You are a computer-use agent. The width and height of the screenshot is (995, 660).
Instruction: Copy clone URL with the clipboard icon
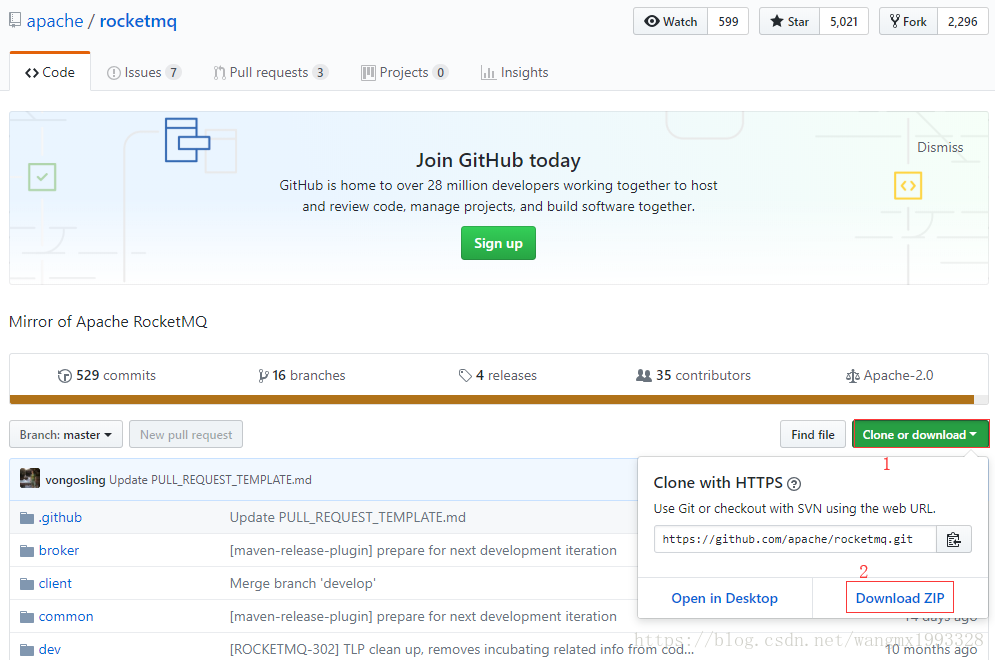pyautogui.click(x=954, y=539)
